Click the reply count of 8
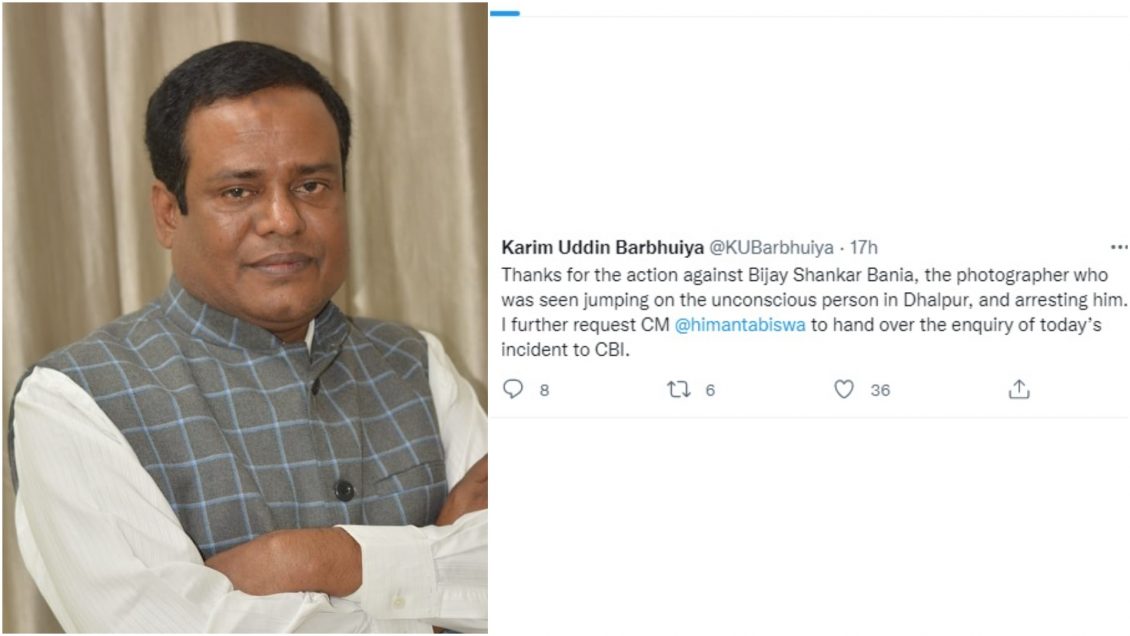Image resolution: width=1130 pixels, height=636 pixels. [544, 390]
